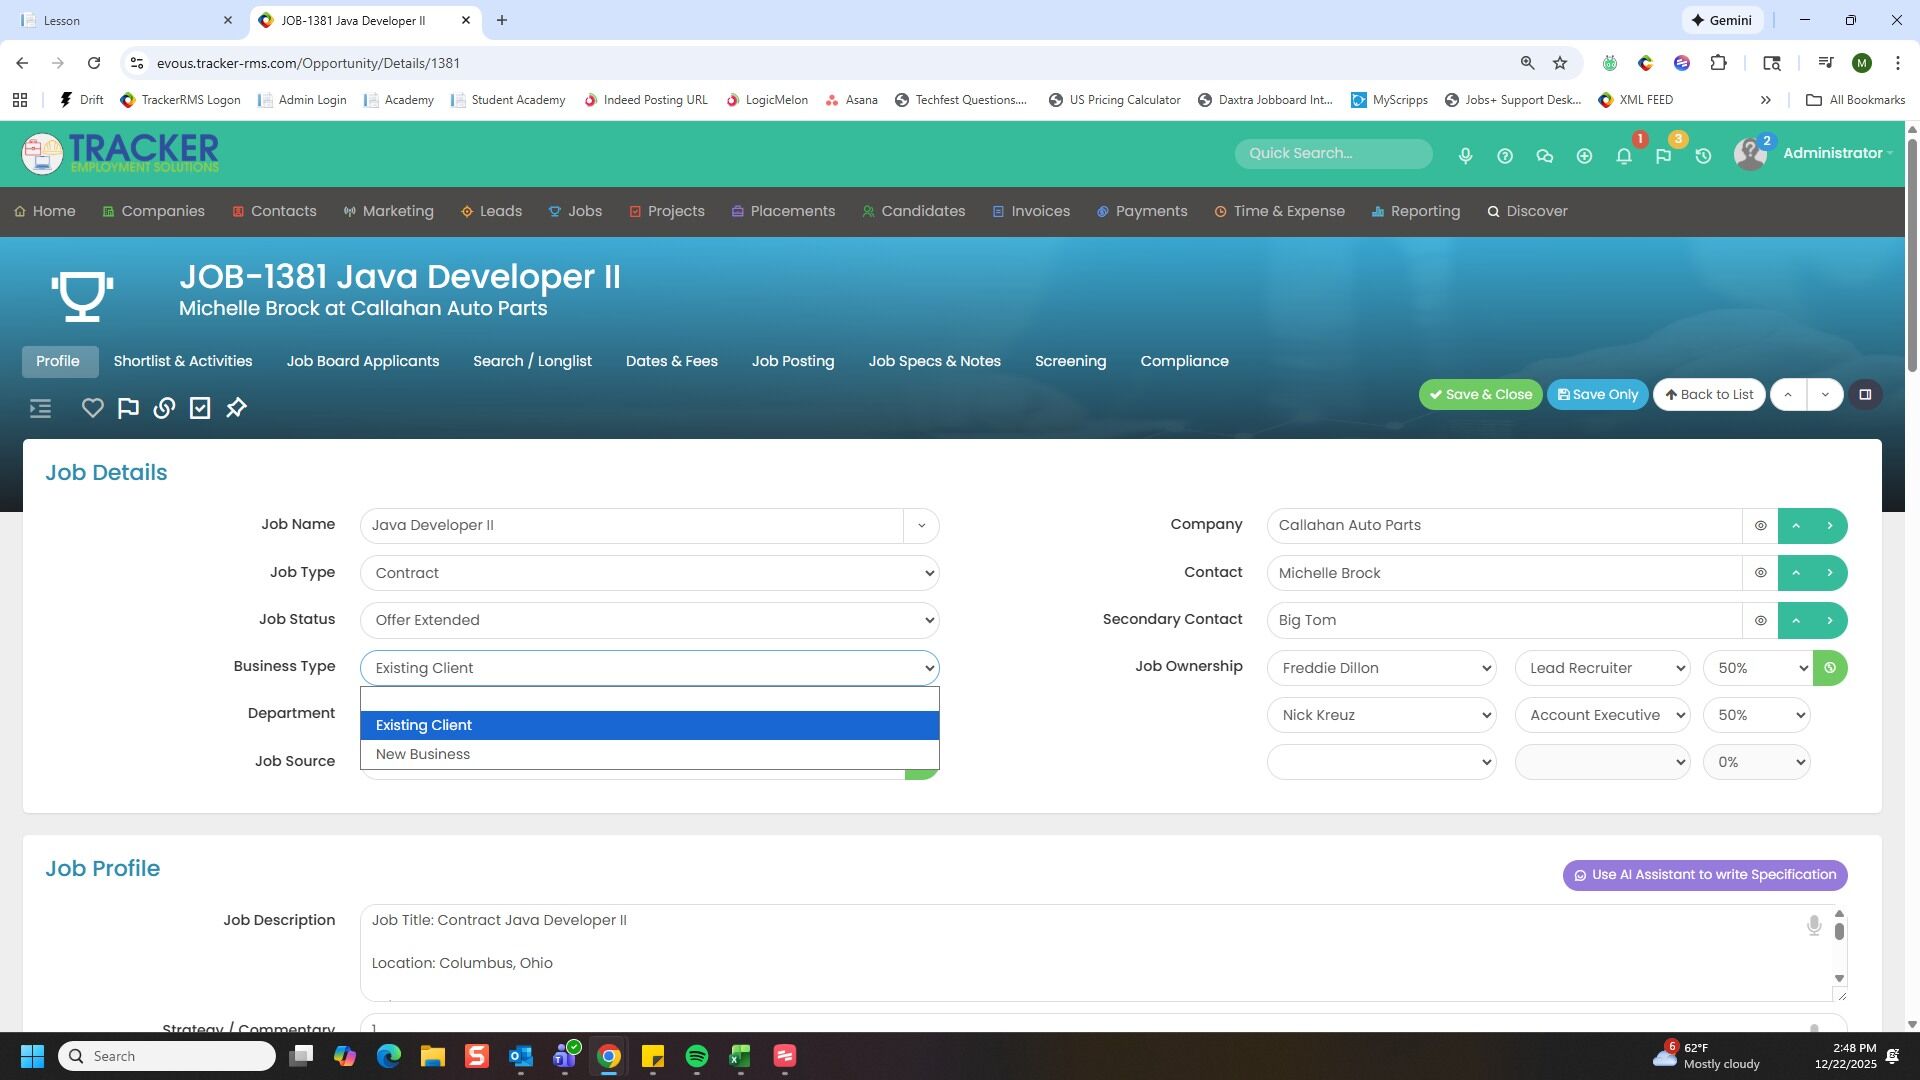Screen dimensions: 1920x1080
Task: Switch to the Dates & Fees tab
Action: coord(671,361)
